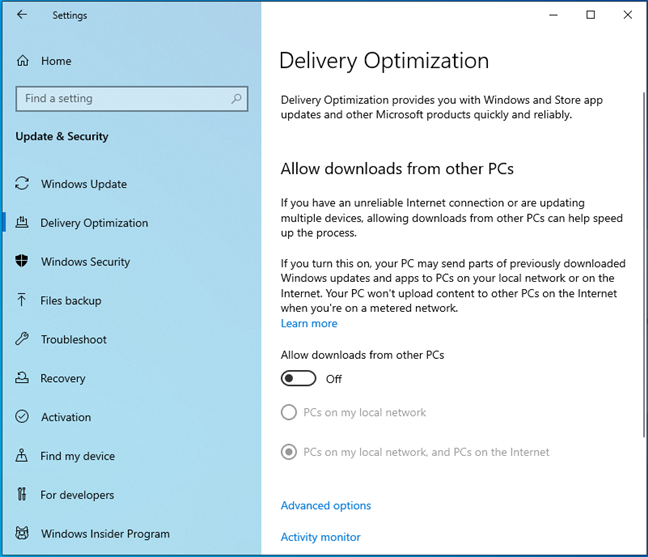Minimize the Settings window
Viewport: 648px width, 557px height.
[553, 15]
